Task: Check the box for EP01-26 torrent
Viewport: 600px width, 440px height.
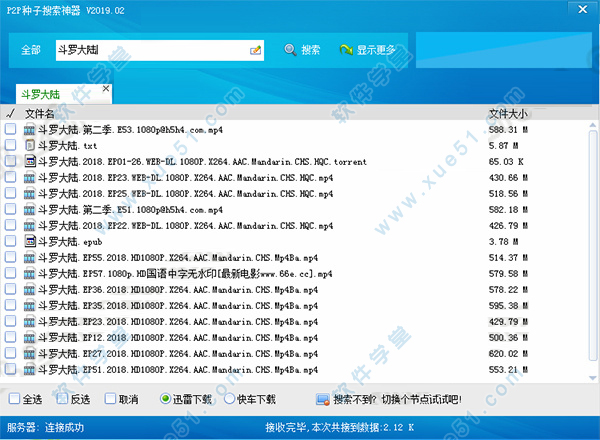Action: coord(11,161)
